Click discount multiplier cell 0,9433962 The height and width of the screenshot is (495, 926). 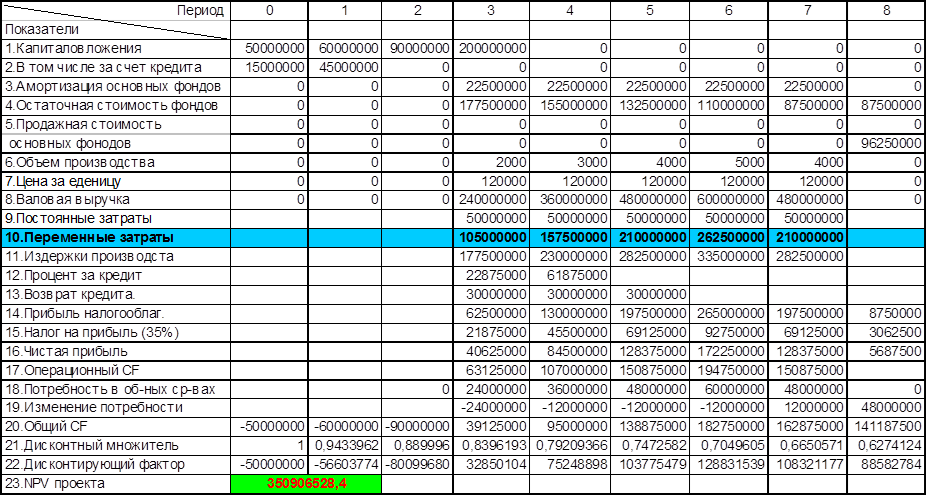click(345, 446)
